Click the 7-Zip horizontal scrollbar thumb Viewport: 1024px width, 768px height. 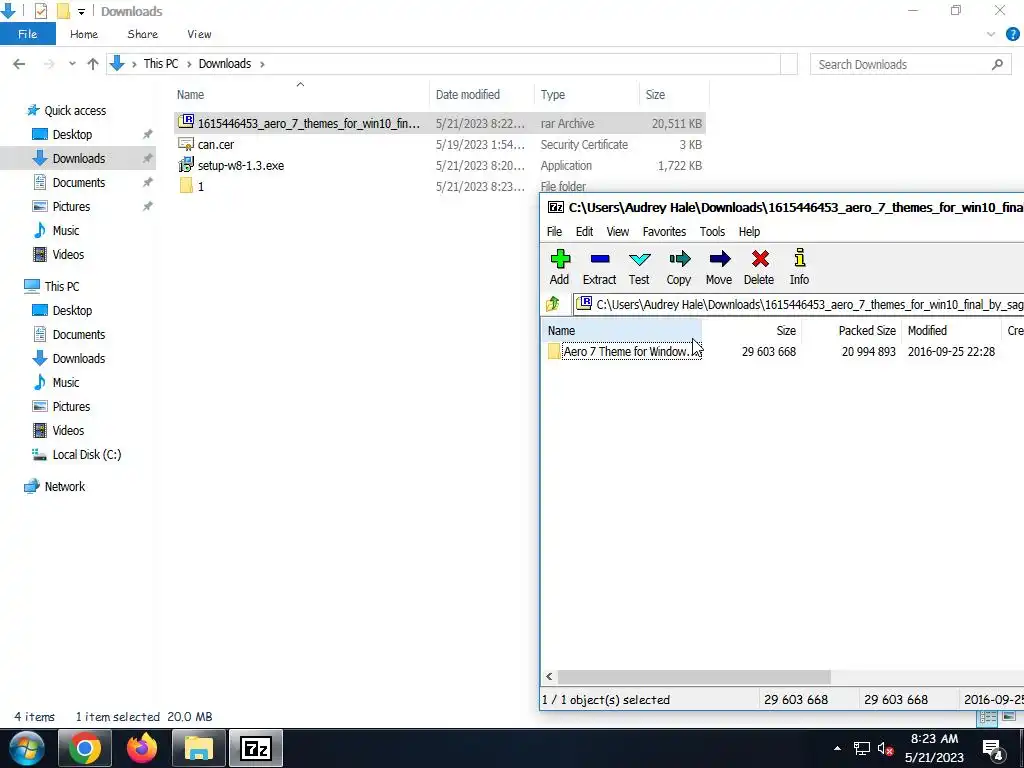694,677
